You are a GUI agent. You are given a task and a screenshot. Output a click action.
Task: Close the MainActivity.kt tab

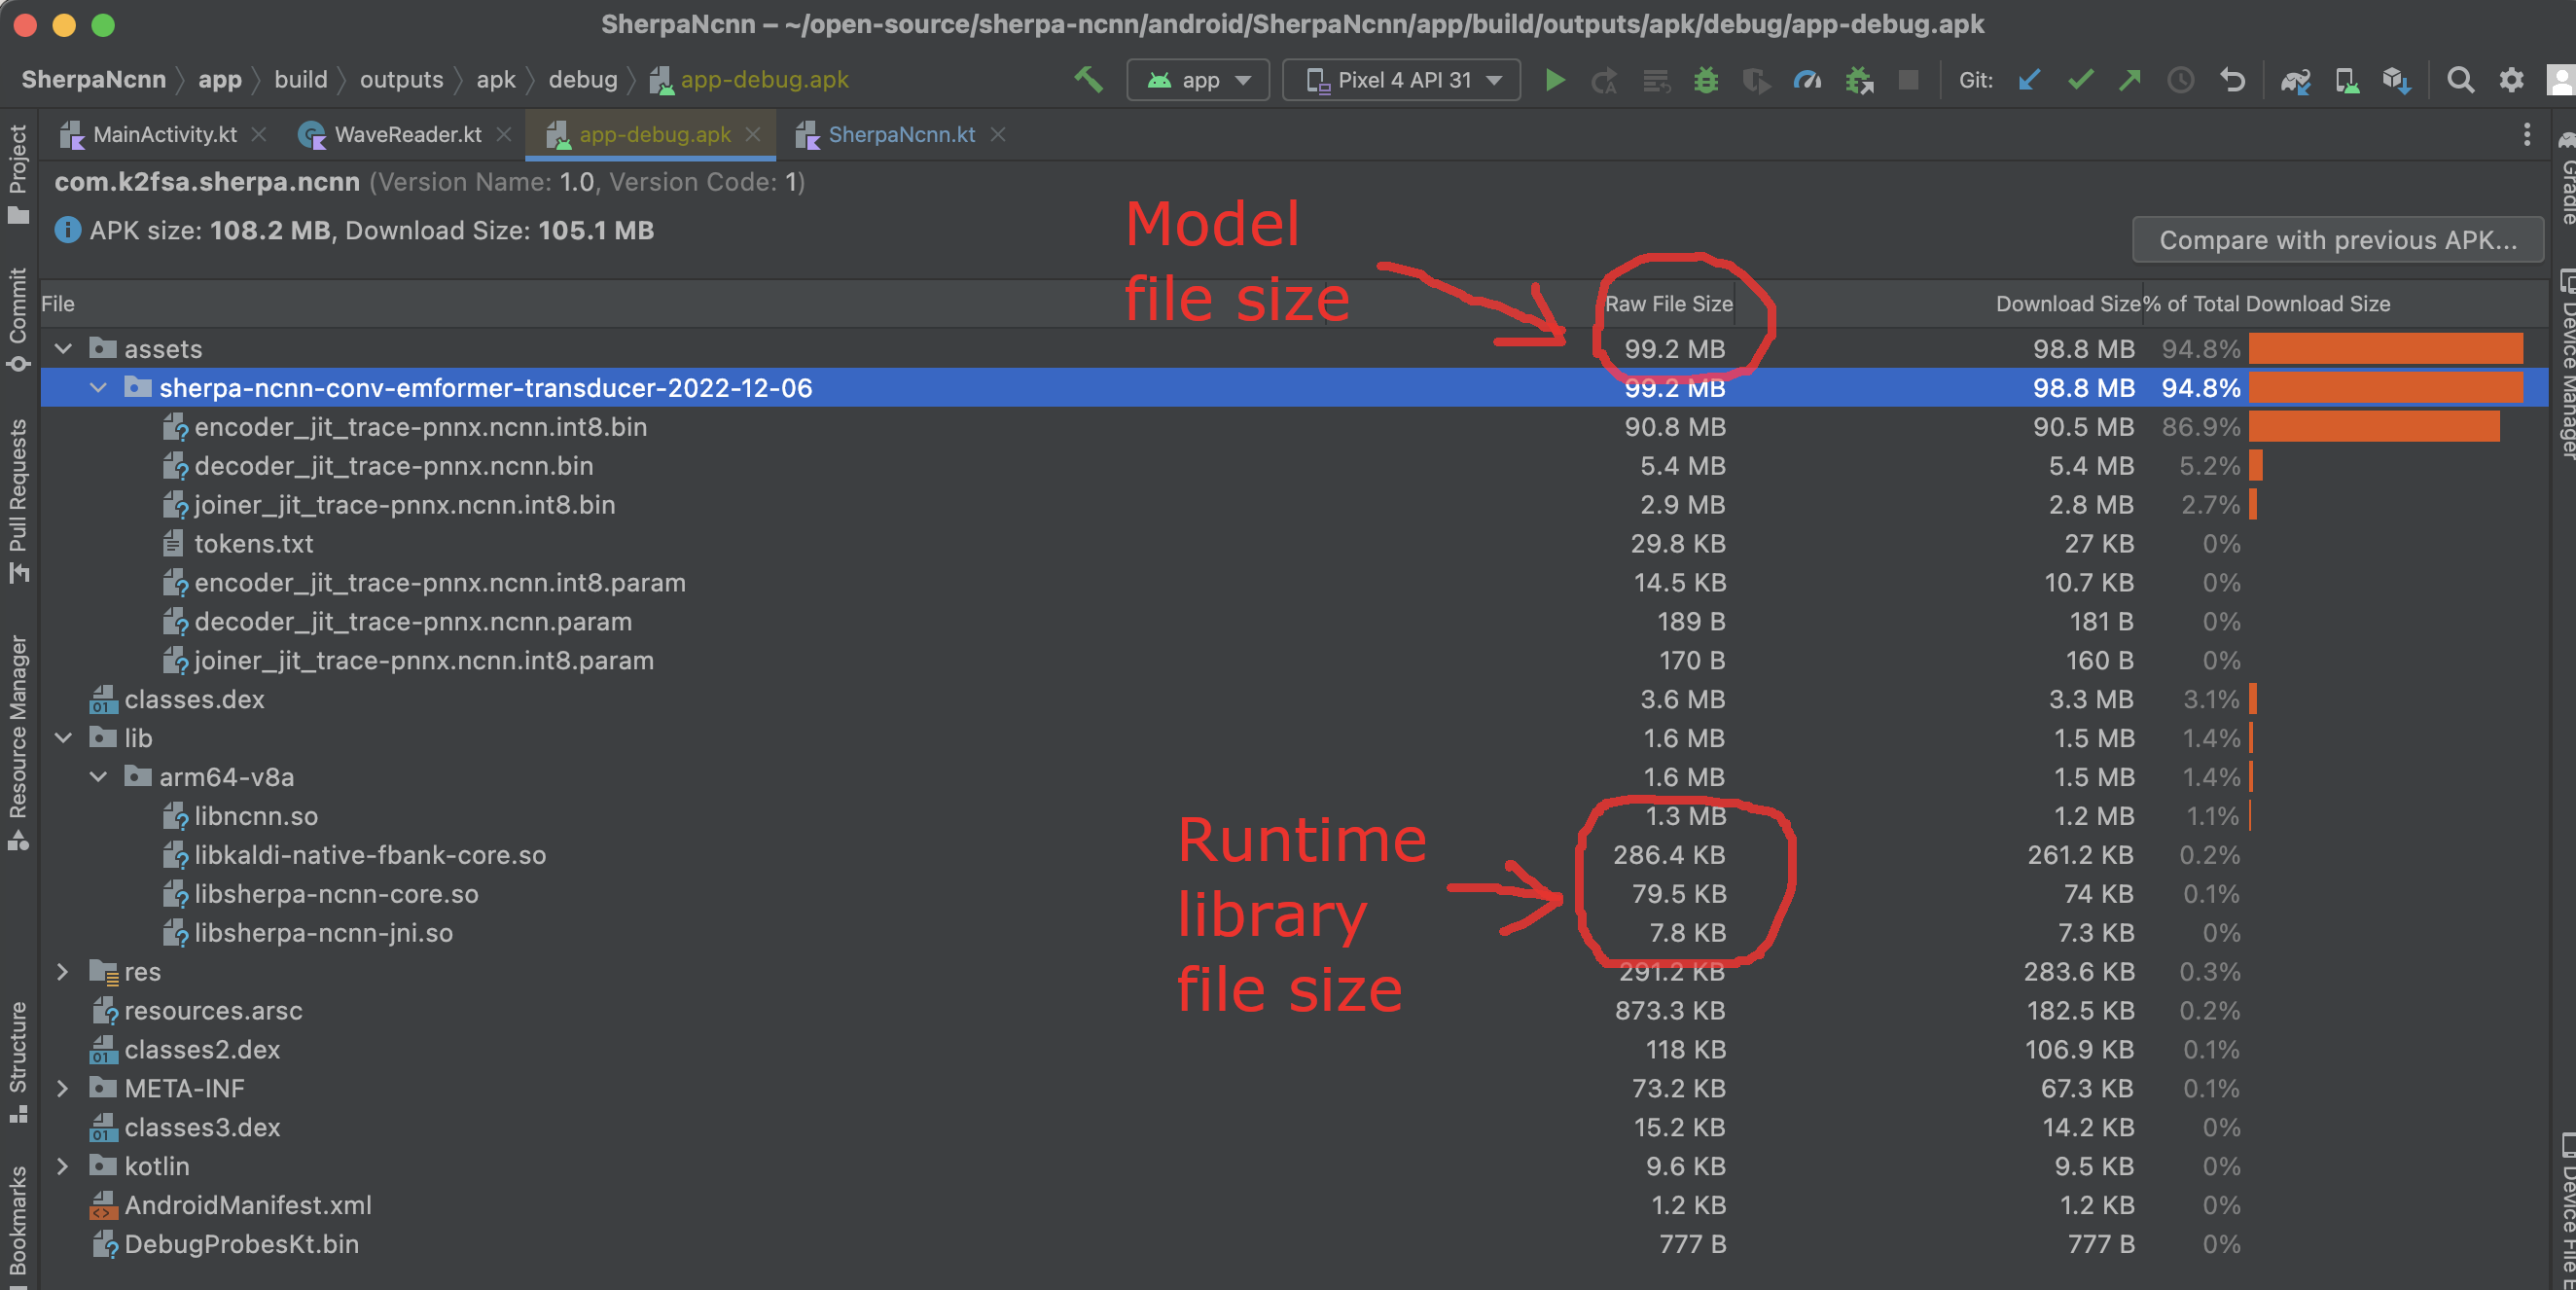(259, 135)
